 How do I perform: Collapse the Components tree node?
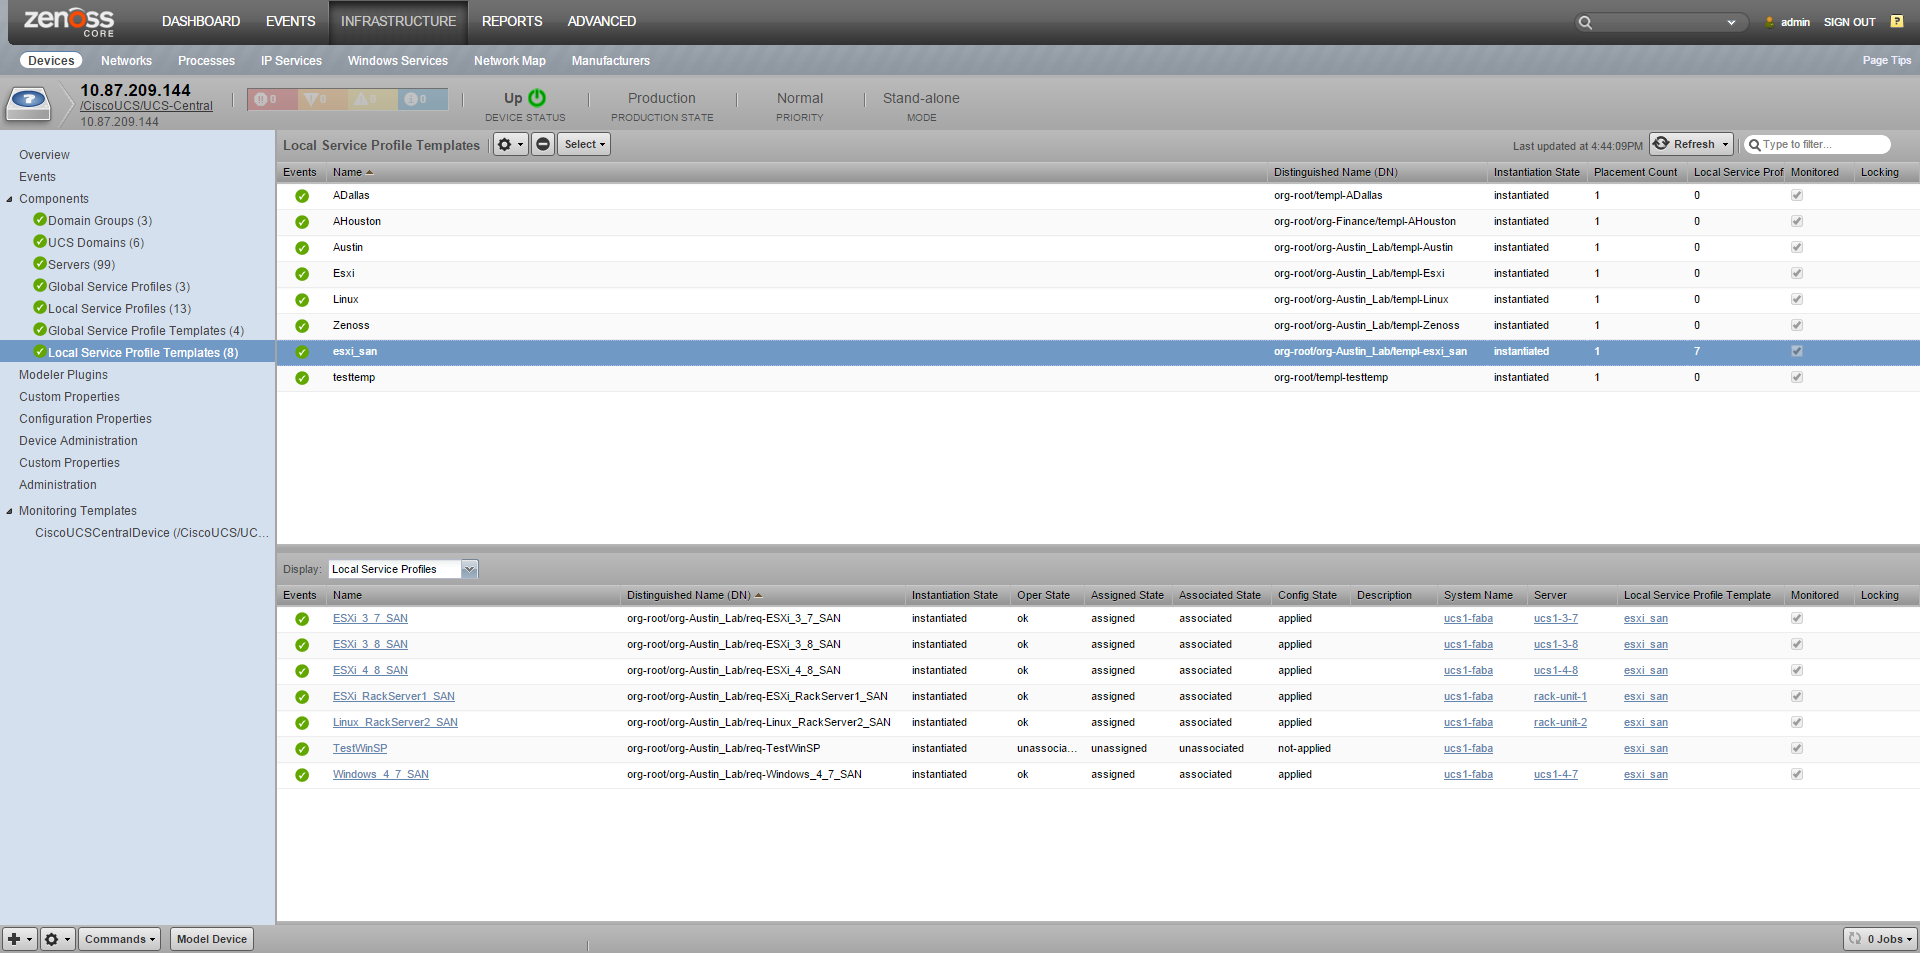(10, 199)
